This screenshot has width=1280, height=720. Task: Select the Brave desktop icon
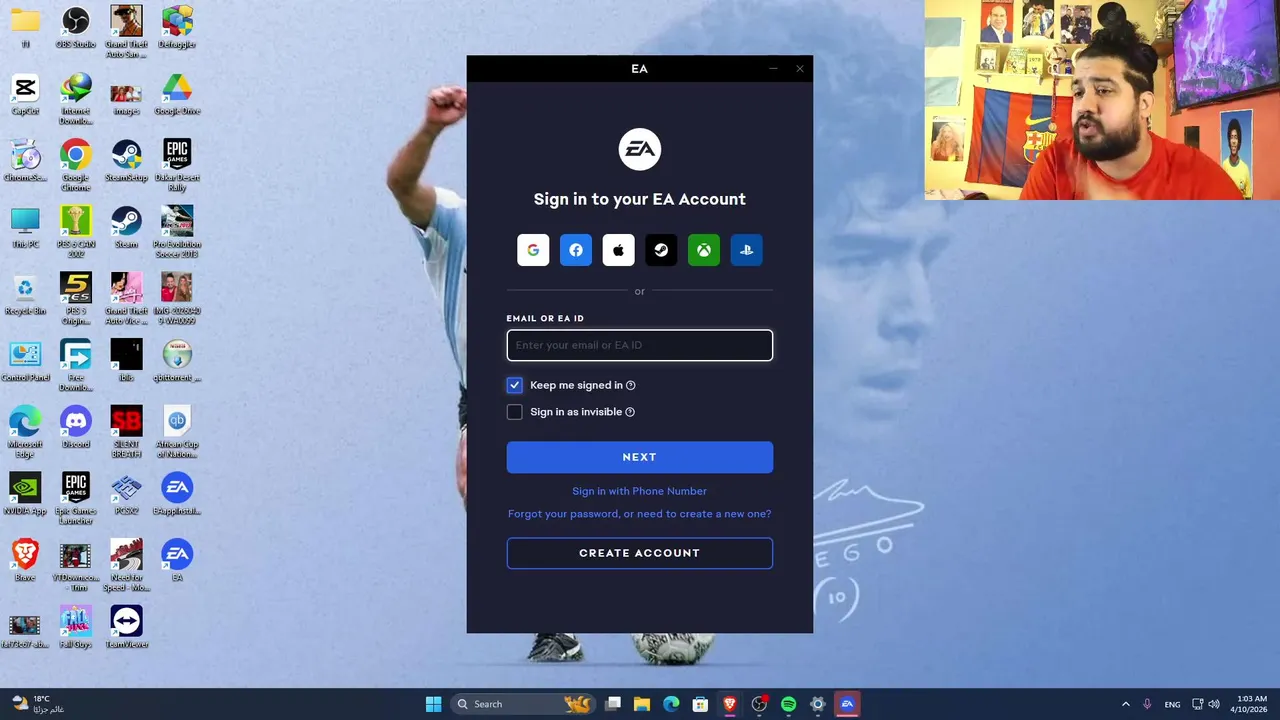[x=25, y=561]
